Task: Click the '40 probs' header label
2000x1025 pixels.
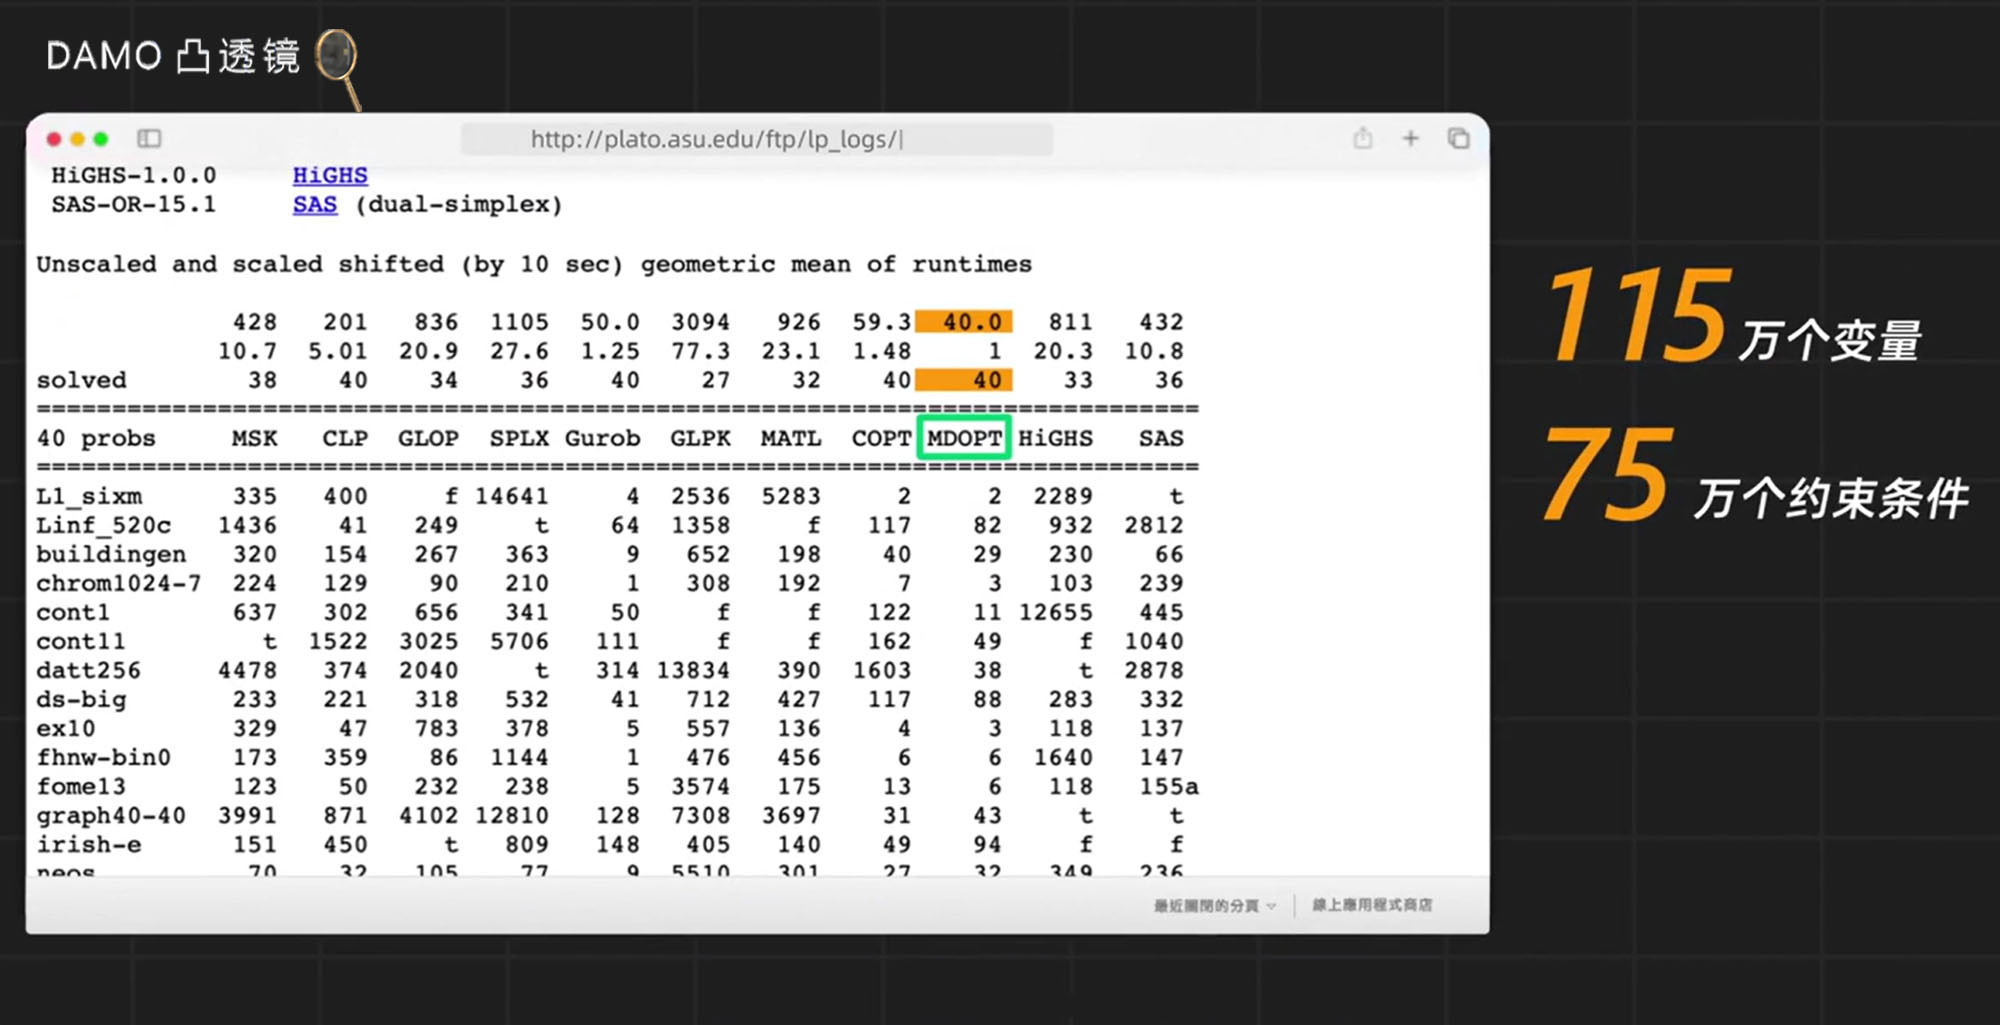Action: click(x=96, y=438)
